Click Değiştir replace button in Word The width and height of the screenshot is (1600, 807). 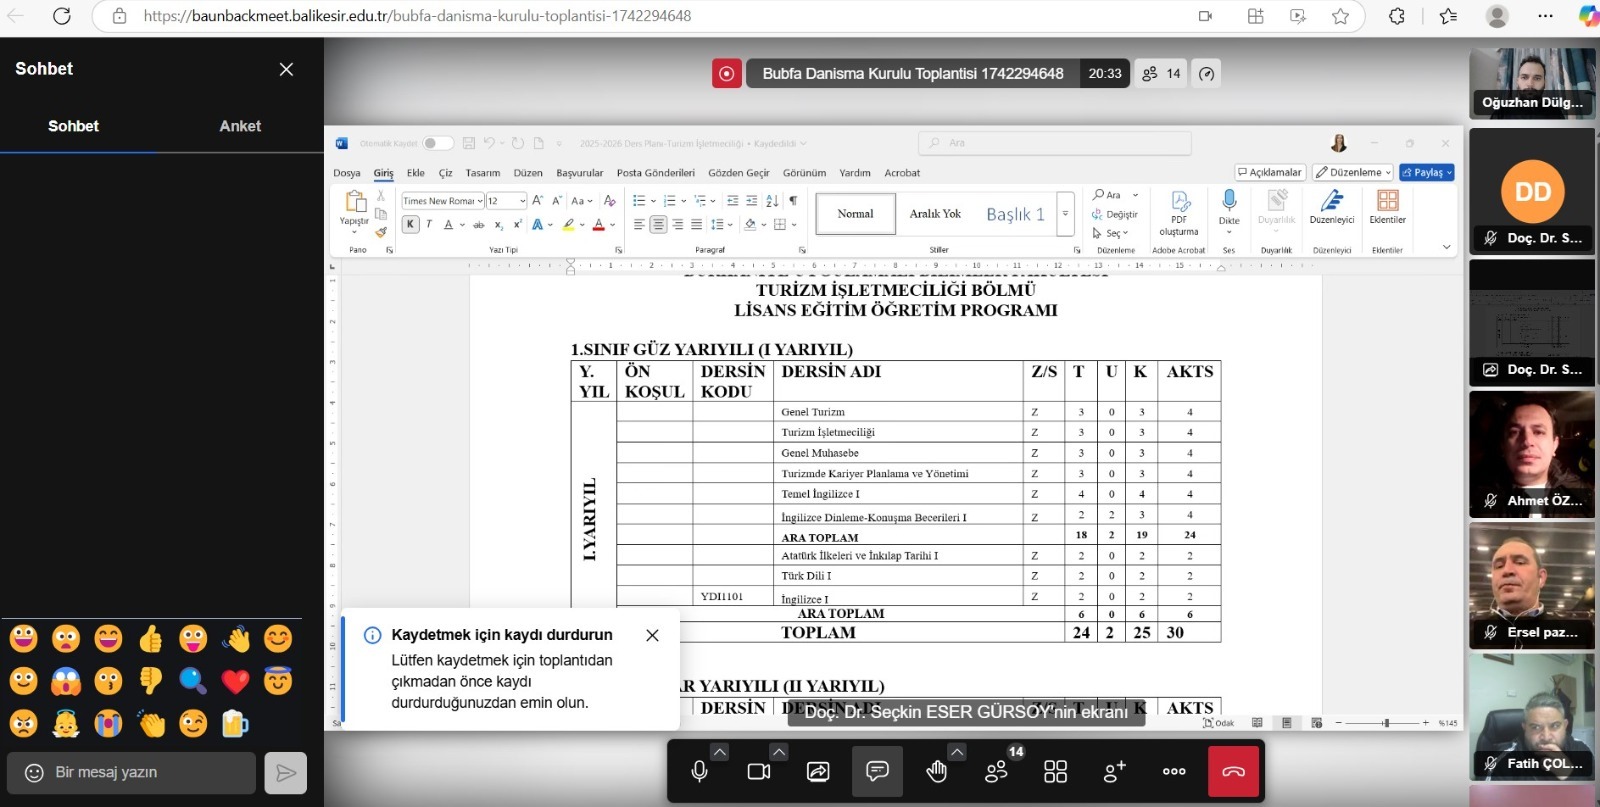1115,214
